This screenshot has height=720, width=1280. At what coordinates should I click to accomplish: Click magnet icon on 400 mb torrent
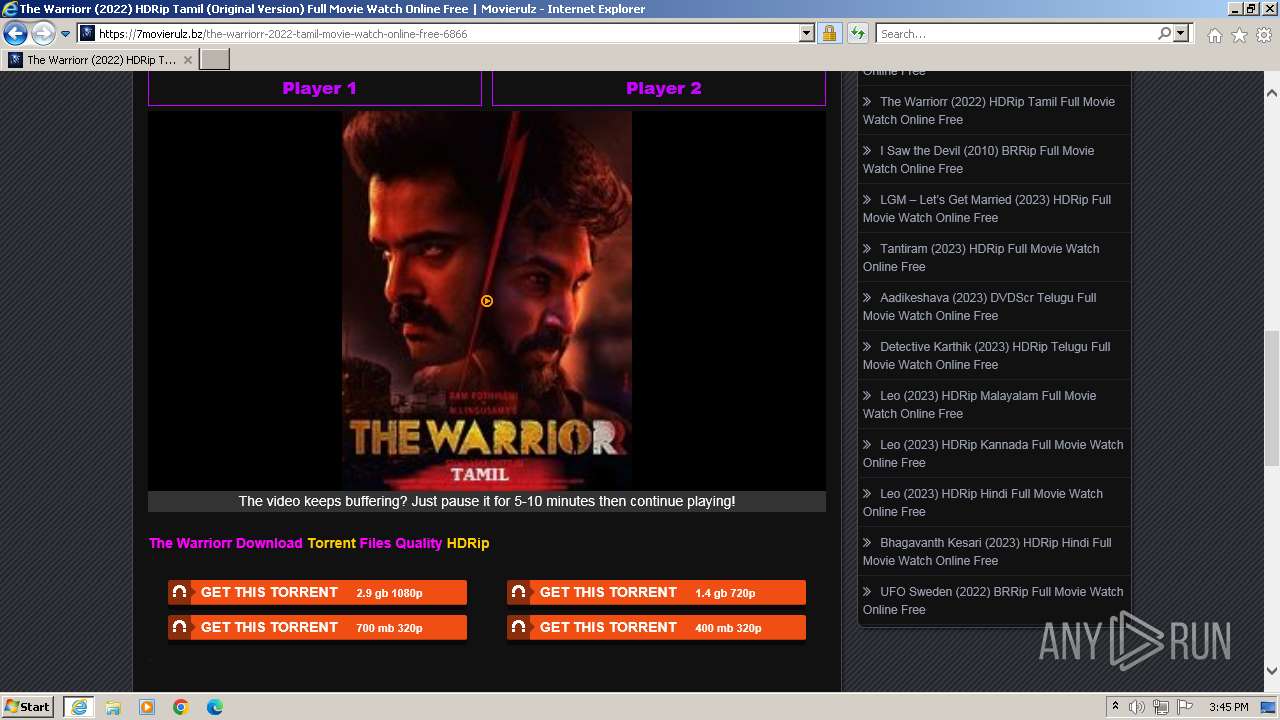tap(519, 627)
